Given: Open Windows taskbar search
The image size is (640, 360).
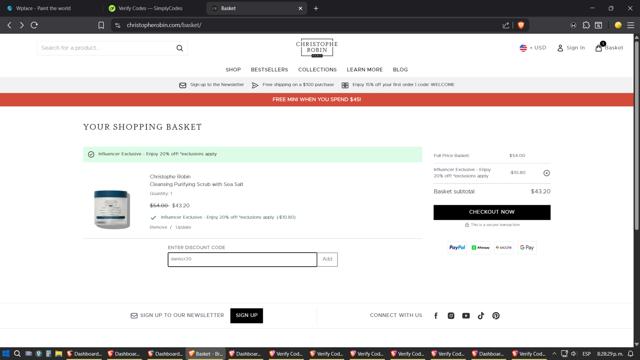Looking at the screenshot, I should (x=17, y=353).
